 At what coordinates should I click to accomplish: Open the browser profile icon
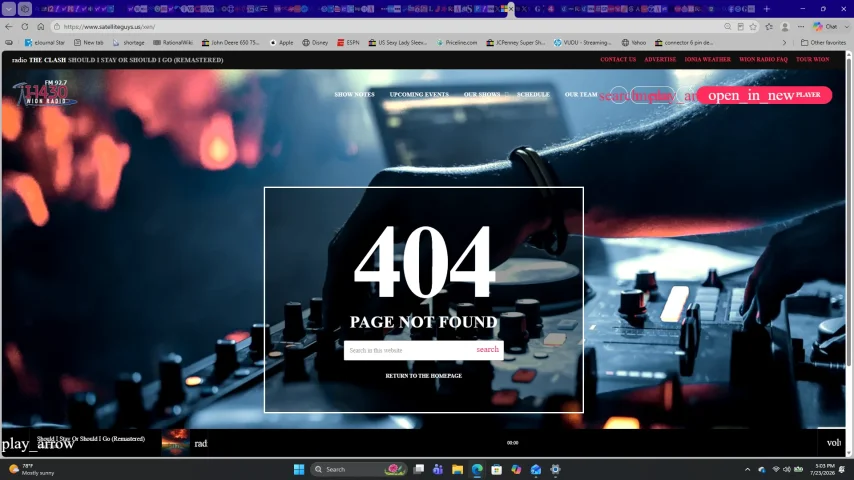[x=785, y=26]
